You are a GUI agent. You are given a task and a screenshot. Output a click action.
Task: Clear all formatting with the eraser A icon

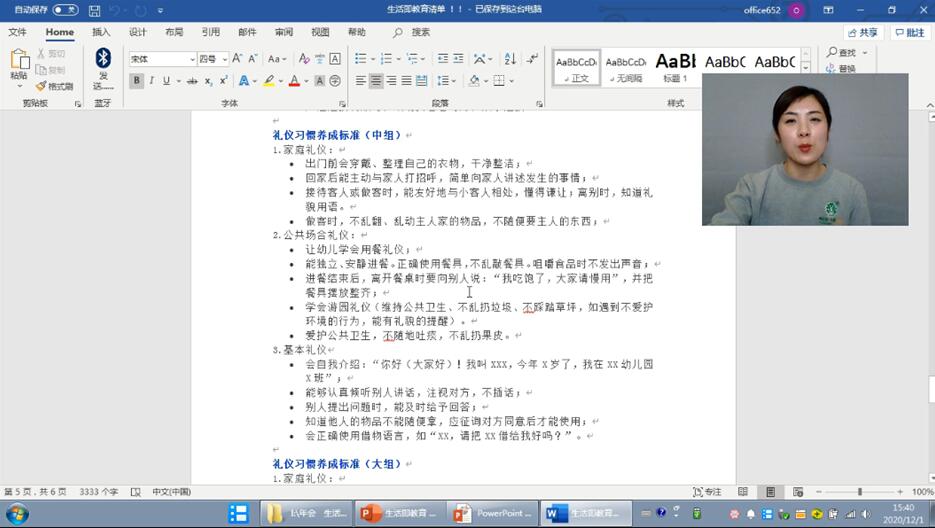304,58
